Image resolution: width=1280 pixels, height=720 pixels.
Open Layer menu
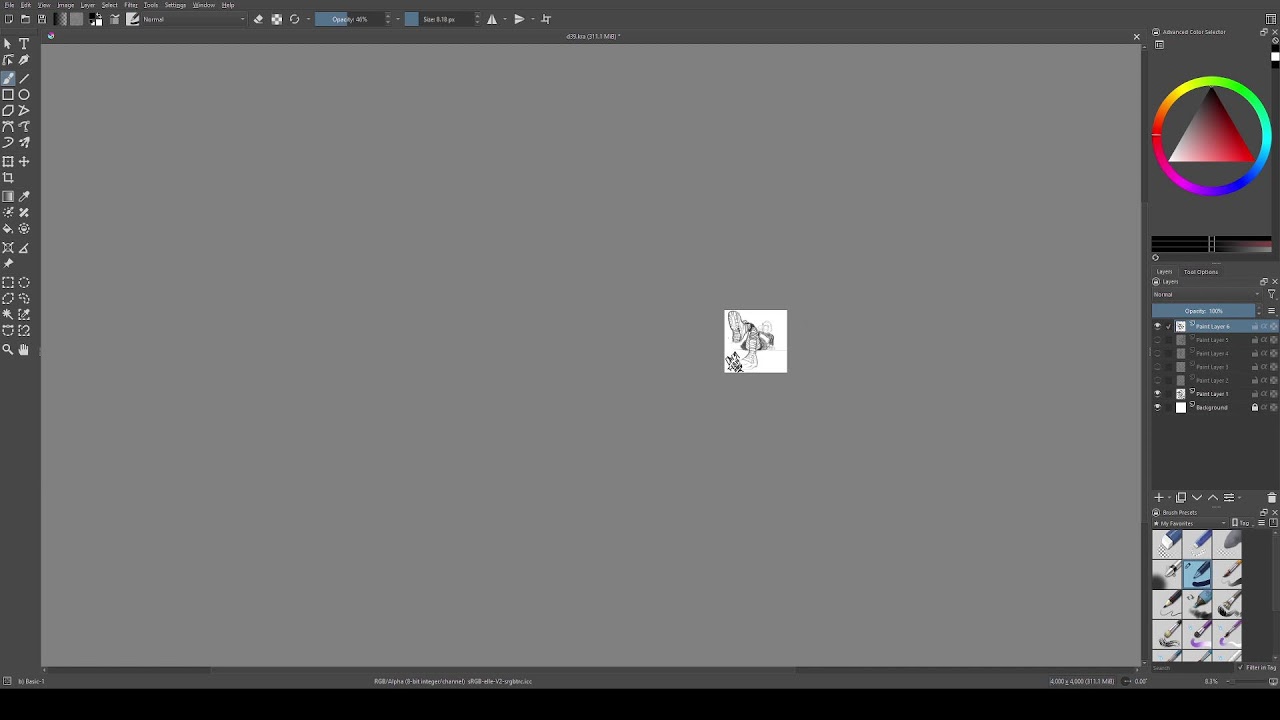[88, 5]
